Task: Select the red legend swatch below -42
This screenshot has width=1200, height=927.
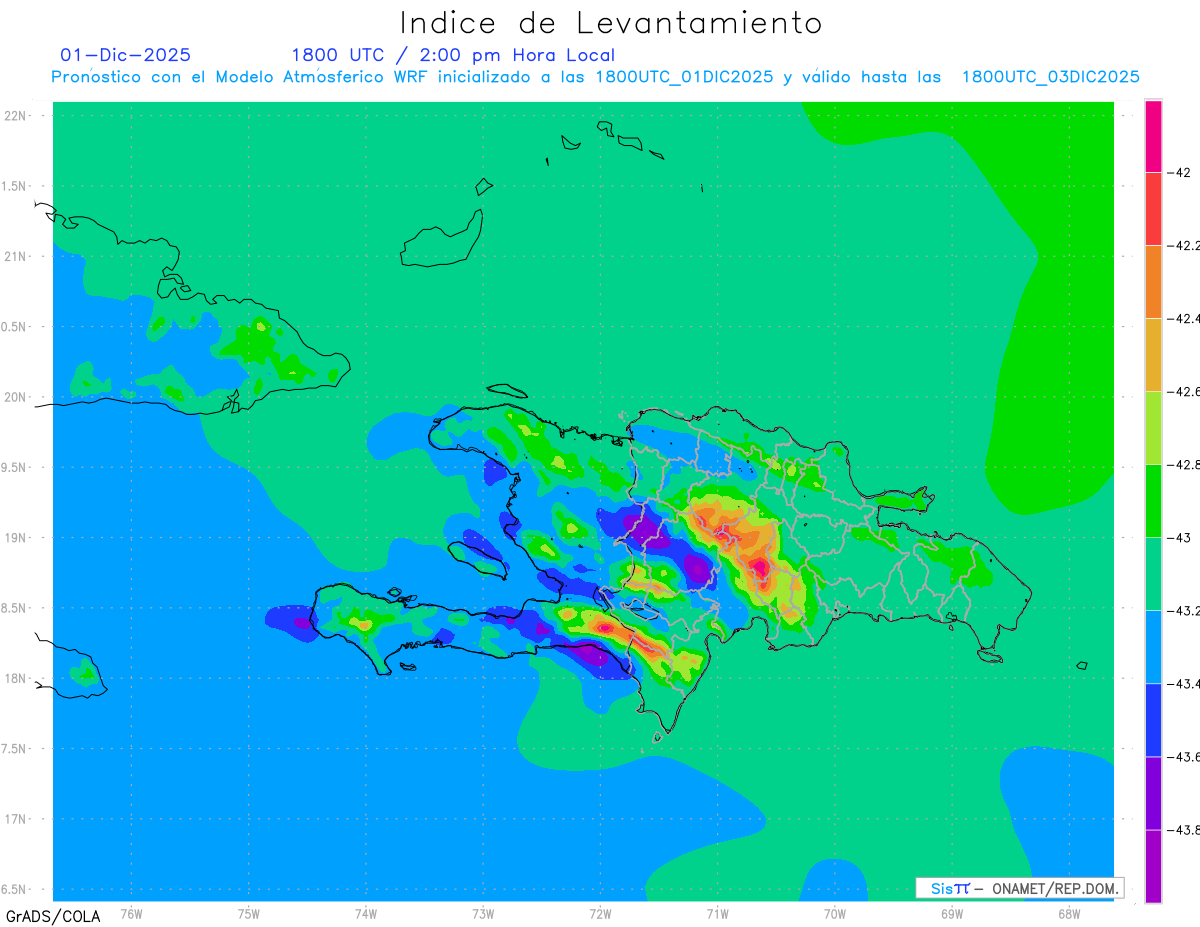Action: click(1153, 209)
